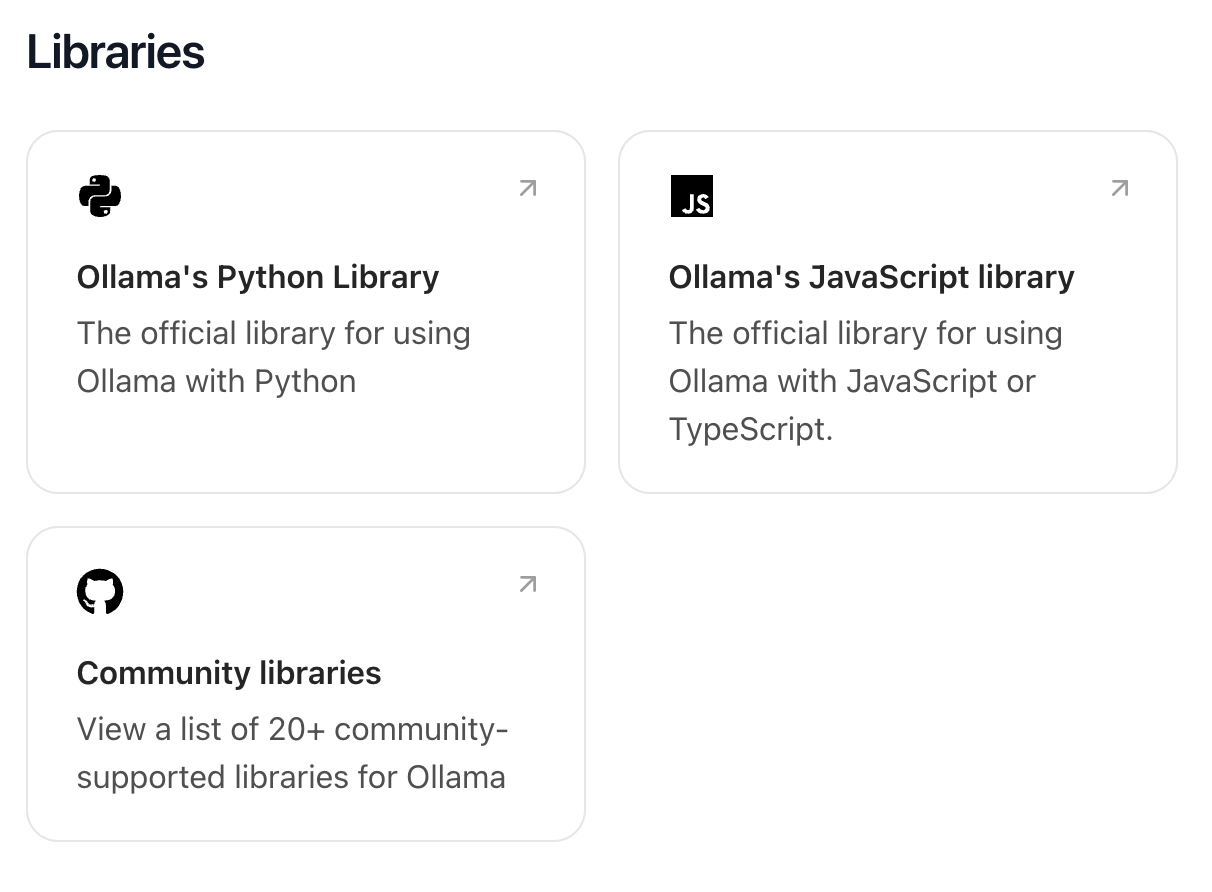This screenshot has height=892, width=1212.
Task: Click "The official library for using" in Python card
Action: 273,333
